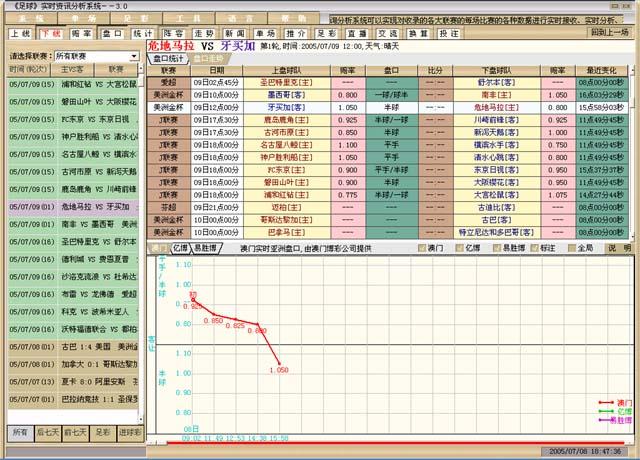This screenshot has width=640, height=460.
Task: Click the 最近变化 column header
Action: click(601, 70)
